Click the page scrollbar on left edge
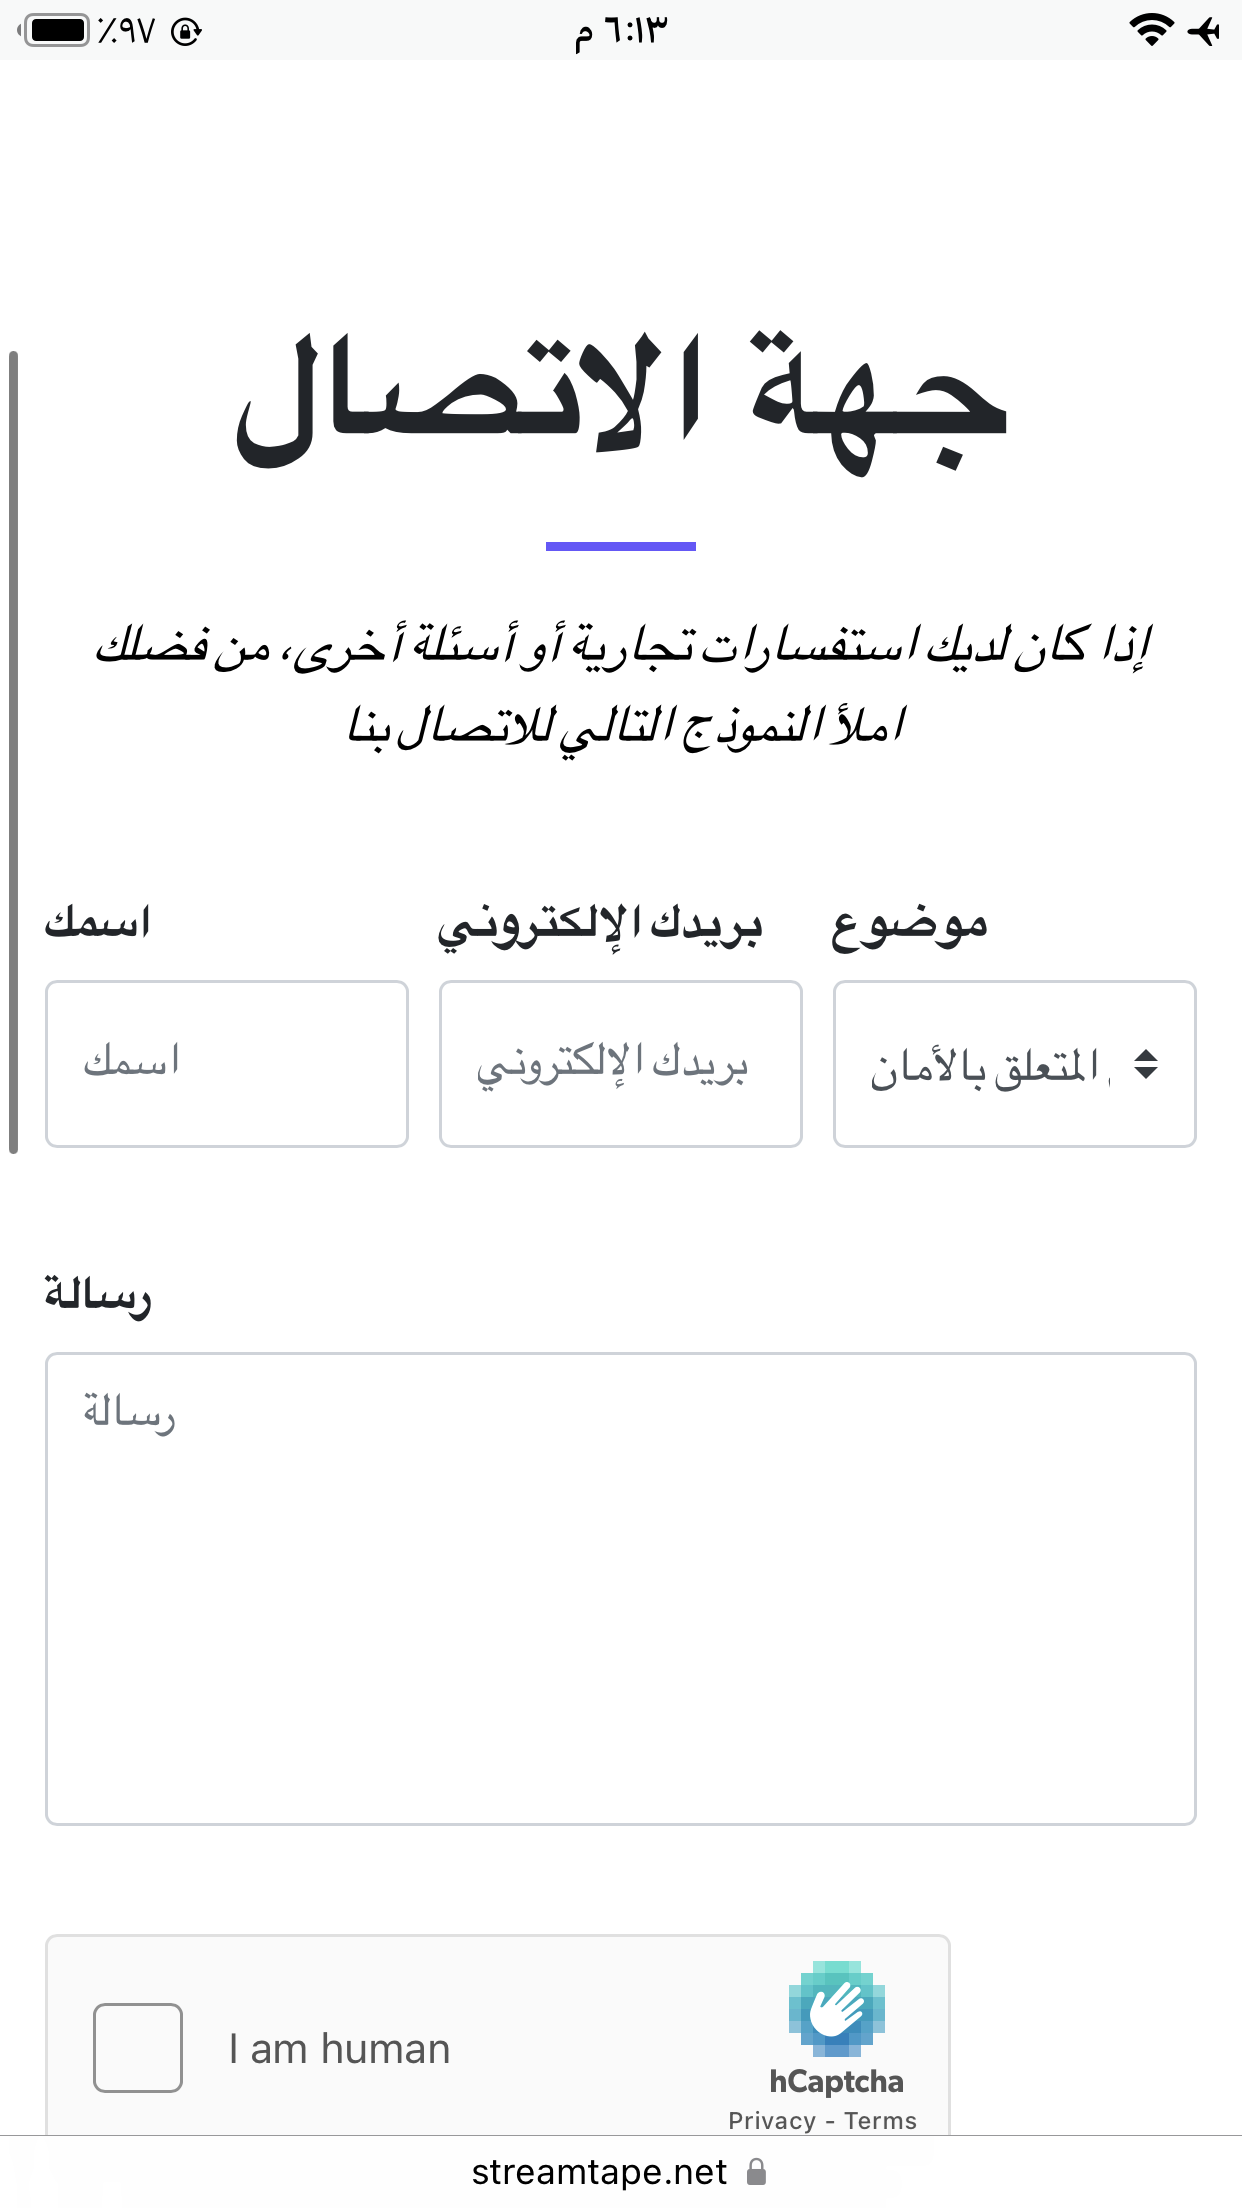1242x2208 pixels. click(x=13, y=752)
